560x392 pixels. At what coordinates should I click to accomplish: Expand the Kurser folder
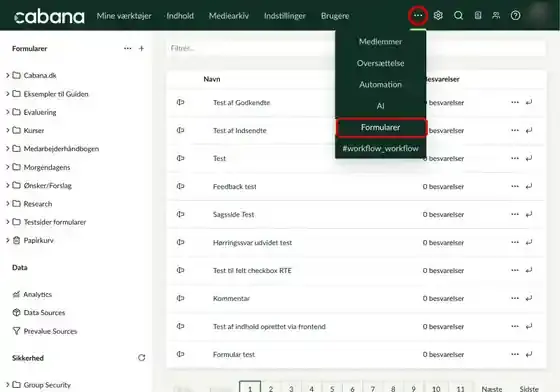pos(8,130)
